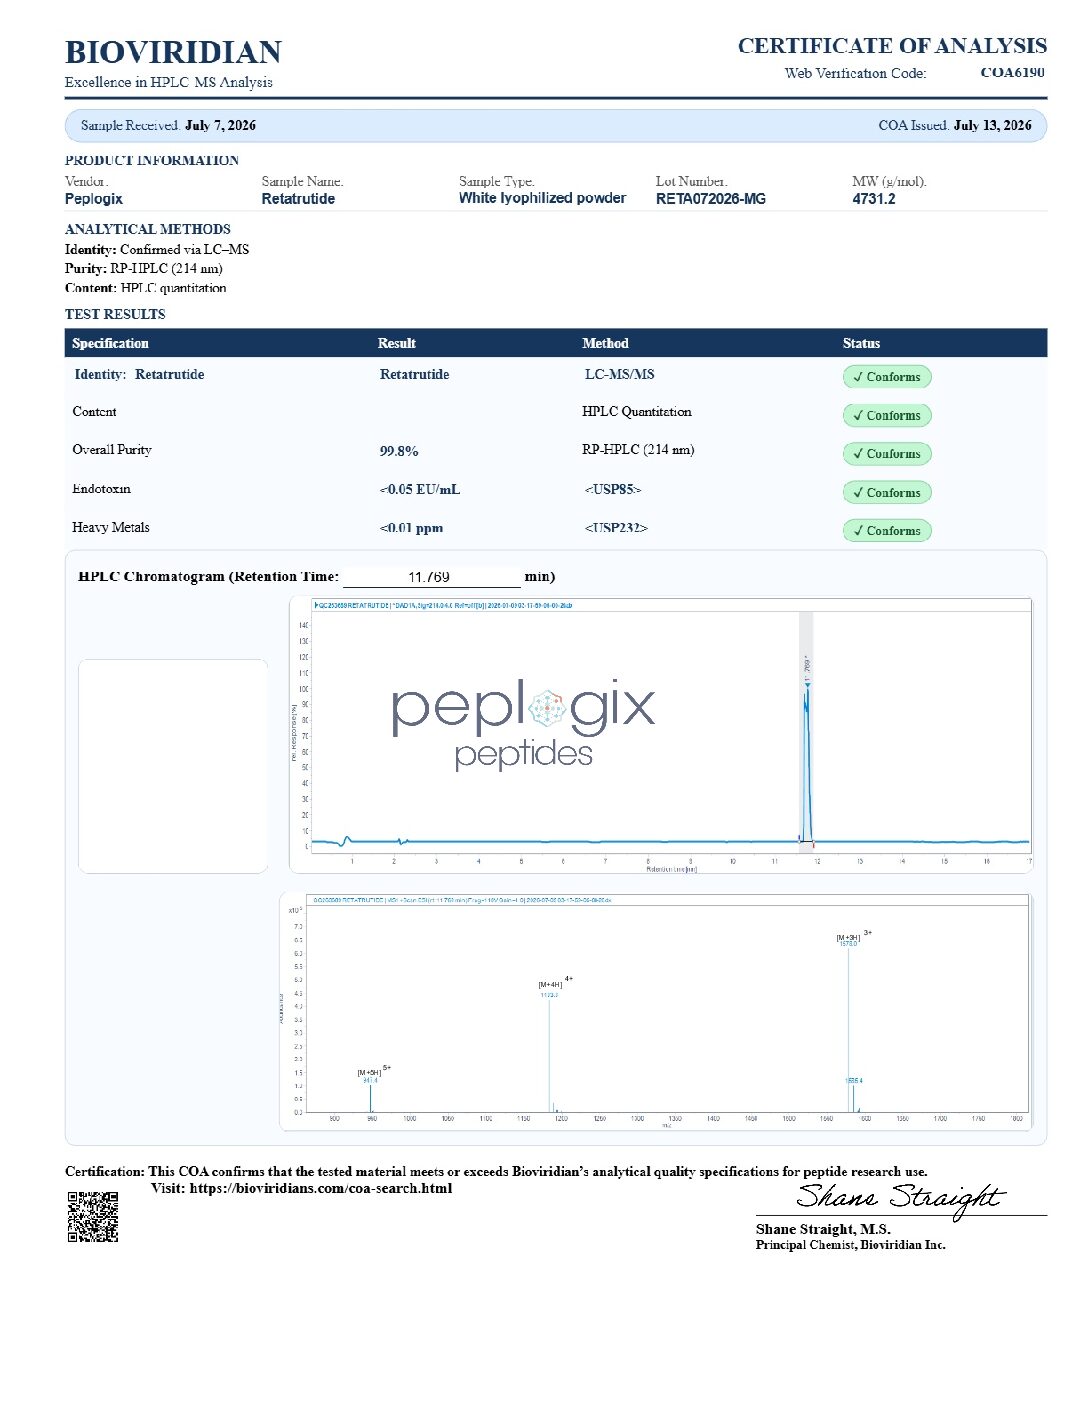Click the [M+4H] 4+ peak label in mass spectrum
This screenshot has height=1408, width=1088.
coord(555,984)
